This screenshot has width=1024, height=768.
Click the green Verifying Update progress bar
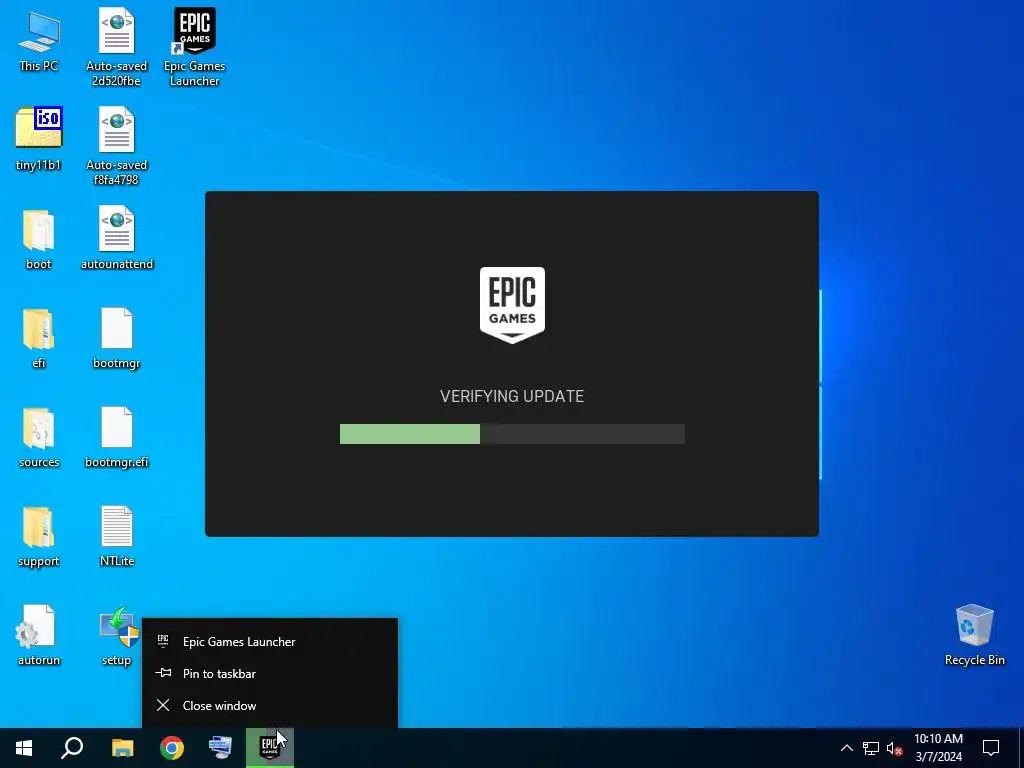point(512,434)
